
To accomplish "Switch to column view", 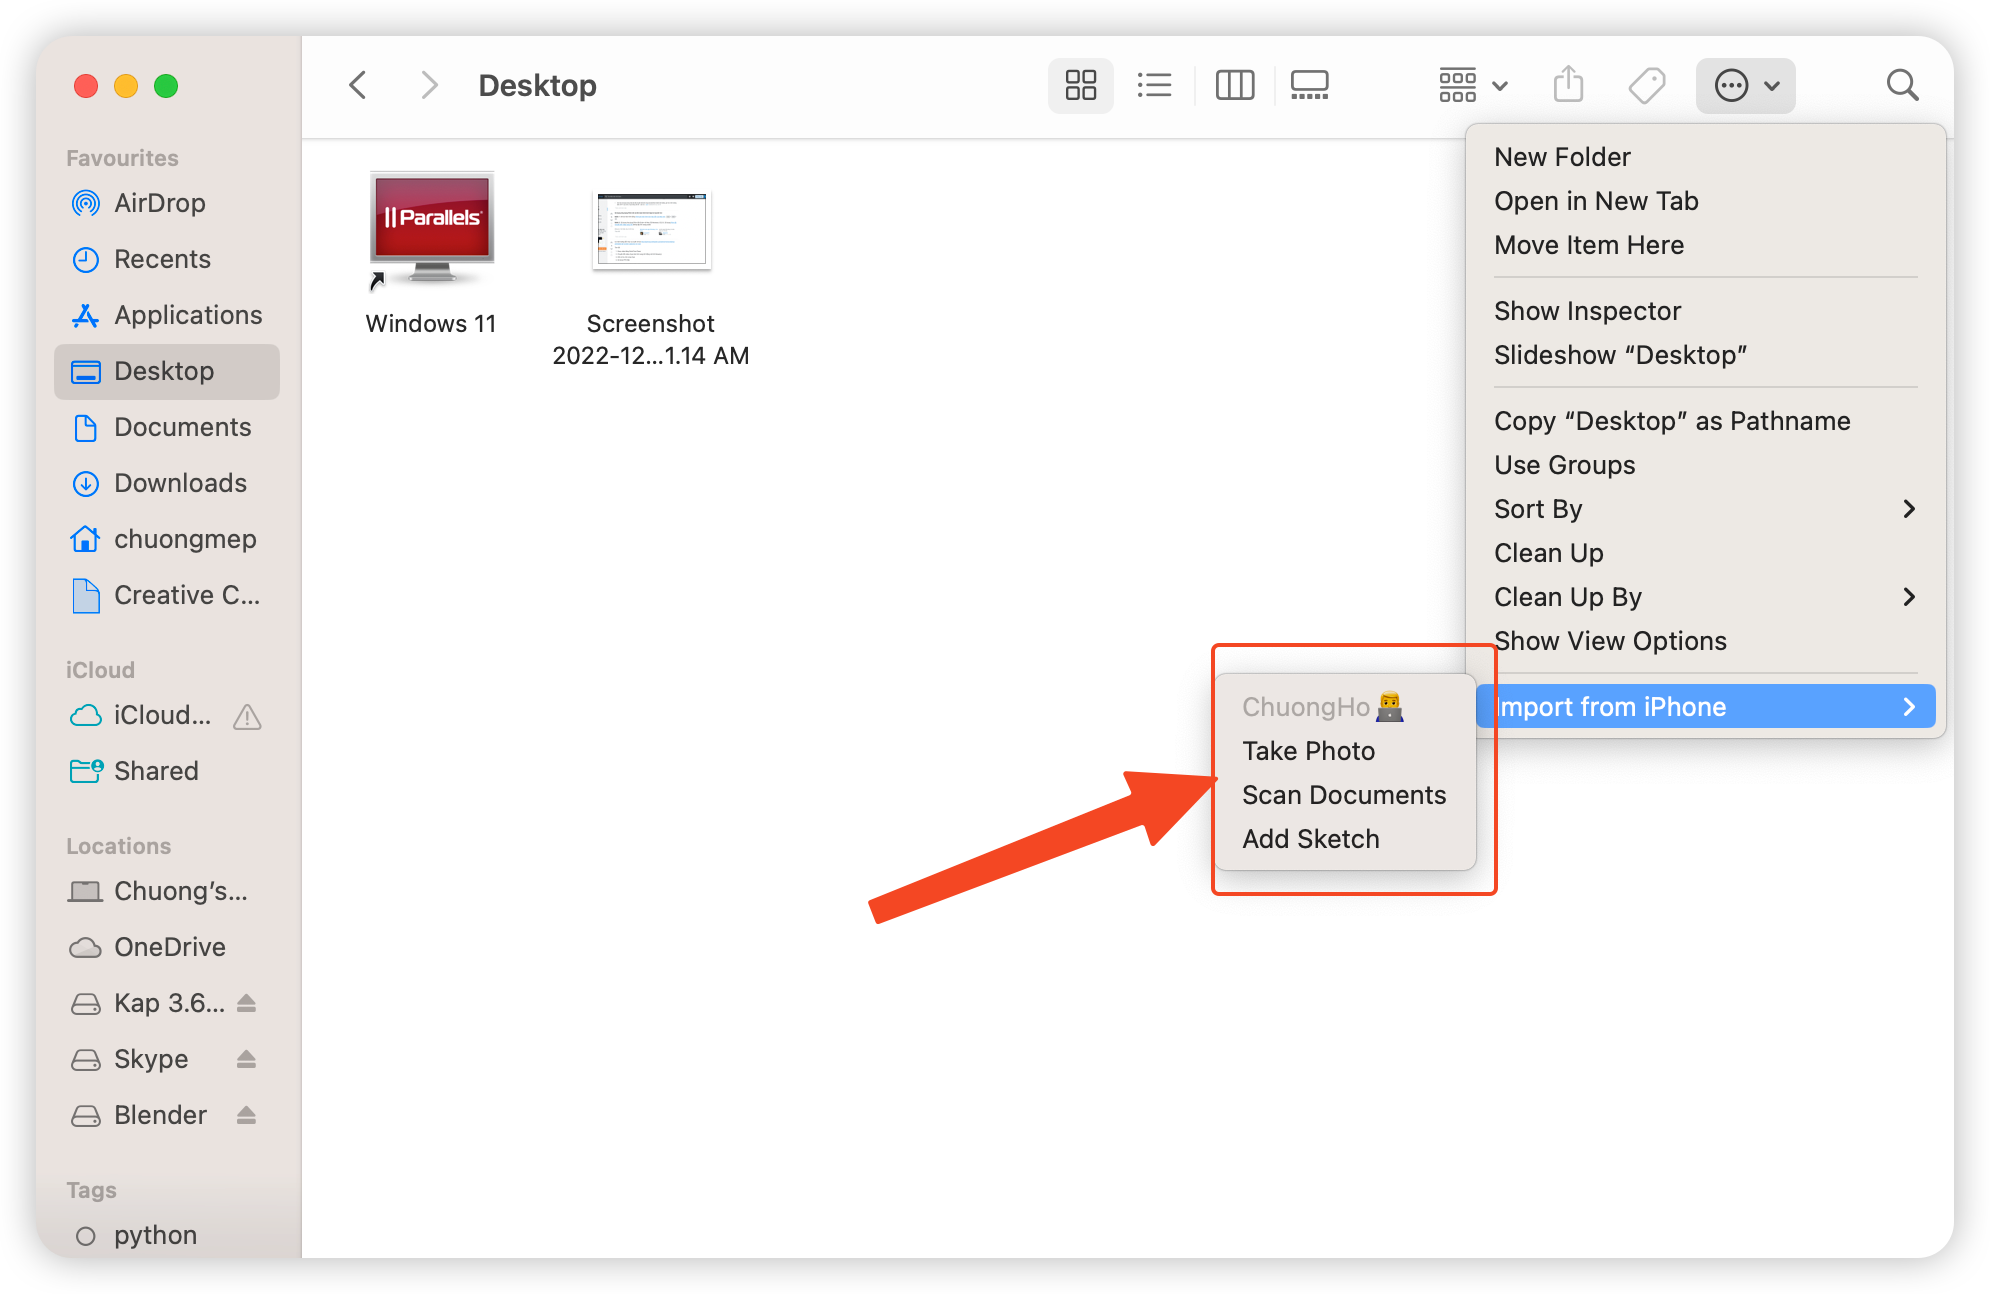I will point(1234,85).
